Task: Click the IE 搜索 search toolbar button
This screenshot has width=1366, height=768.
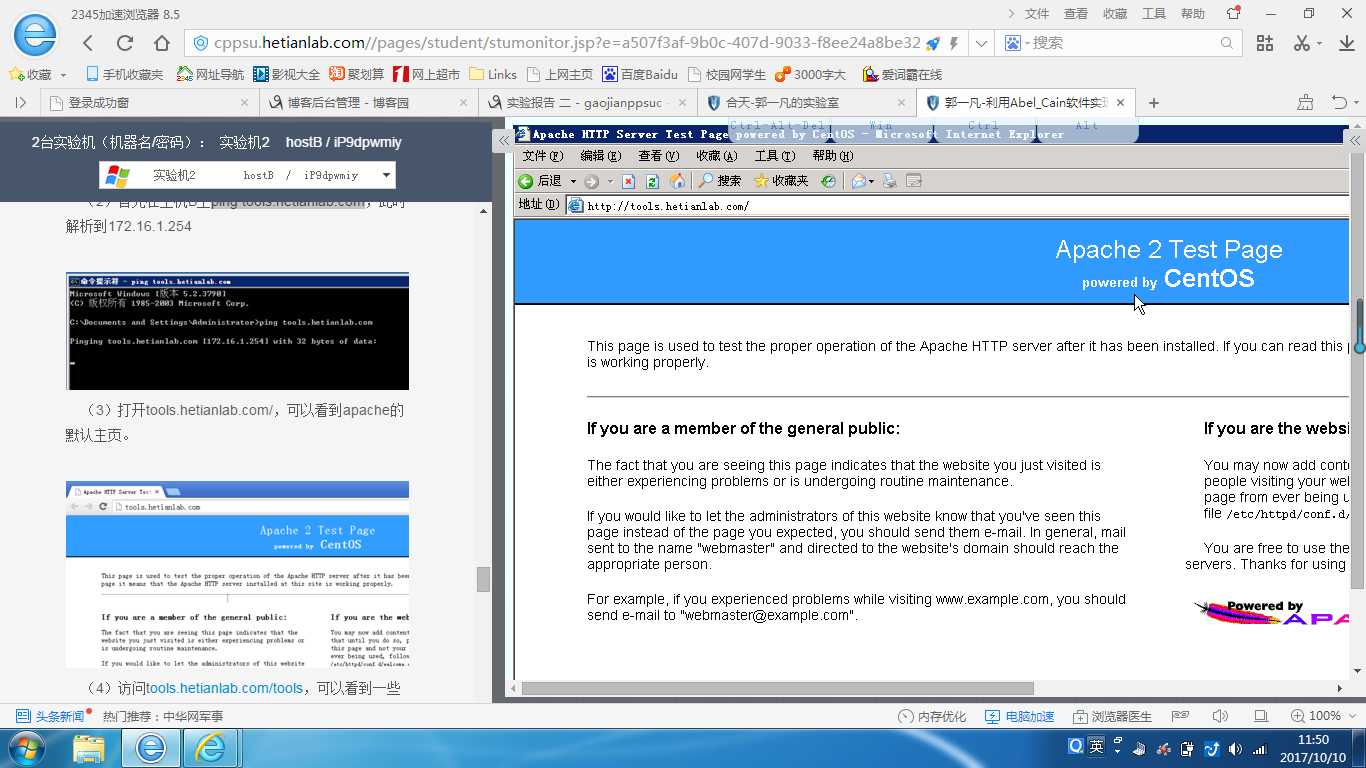Action: [x=720, y=181]
